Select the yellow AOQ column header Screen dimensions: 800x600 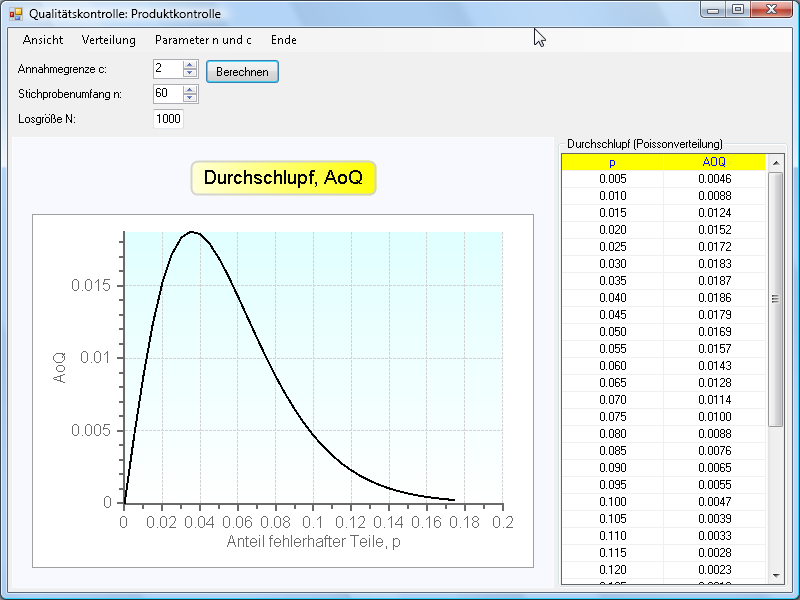click(x=714, y=162)
